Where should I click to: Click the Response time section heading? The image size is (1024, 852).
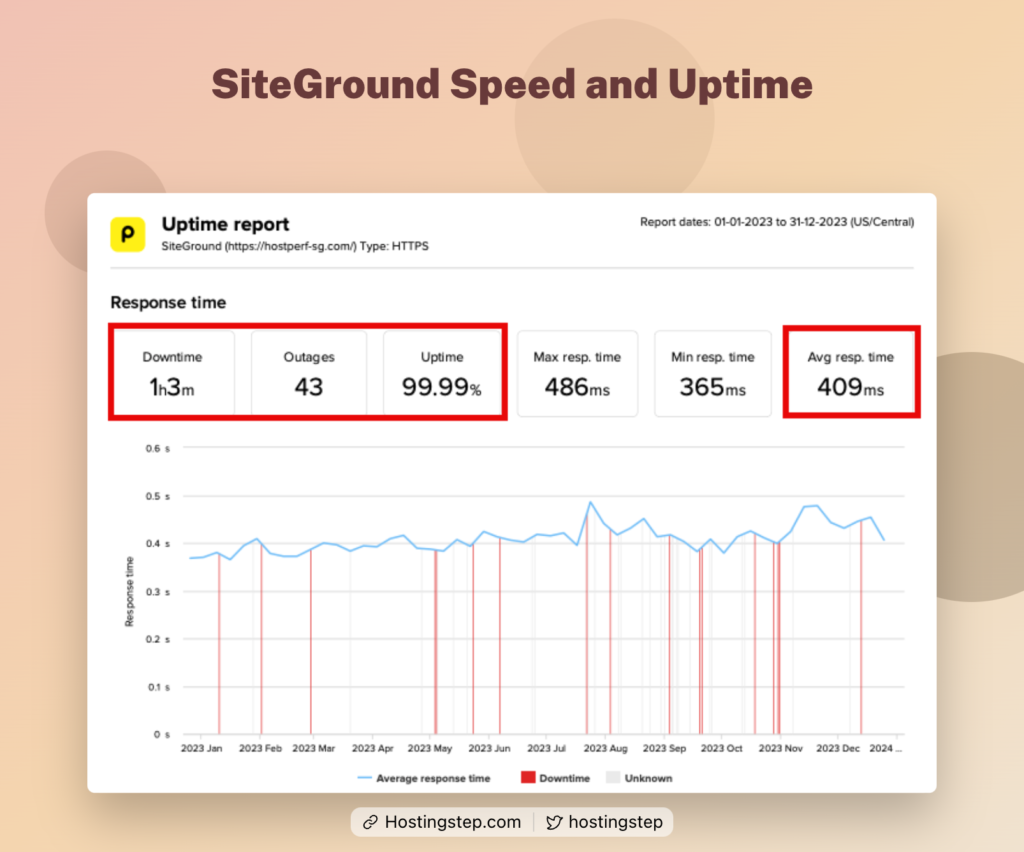[168, 302]
